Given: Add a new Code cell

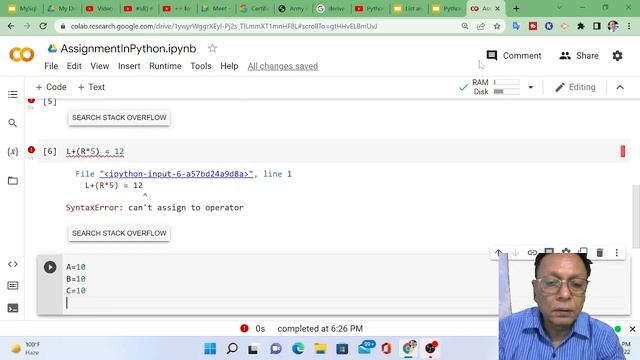Looking at the screenshot, I should [51, 87].
